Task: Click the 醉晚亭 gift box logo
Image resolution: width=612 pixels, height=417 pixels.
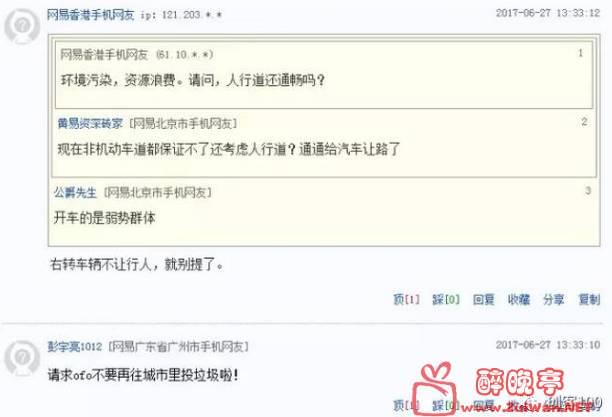Action: pyautogui.click(x=434, y=387)
